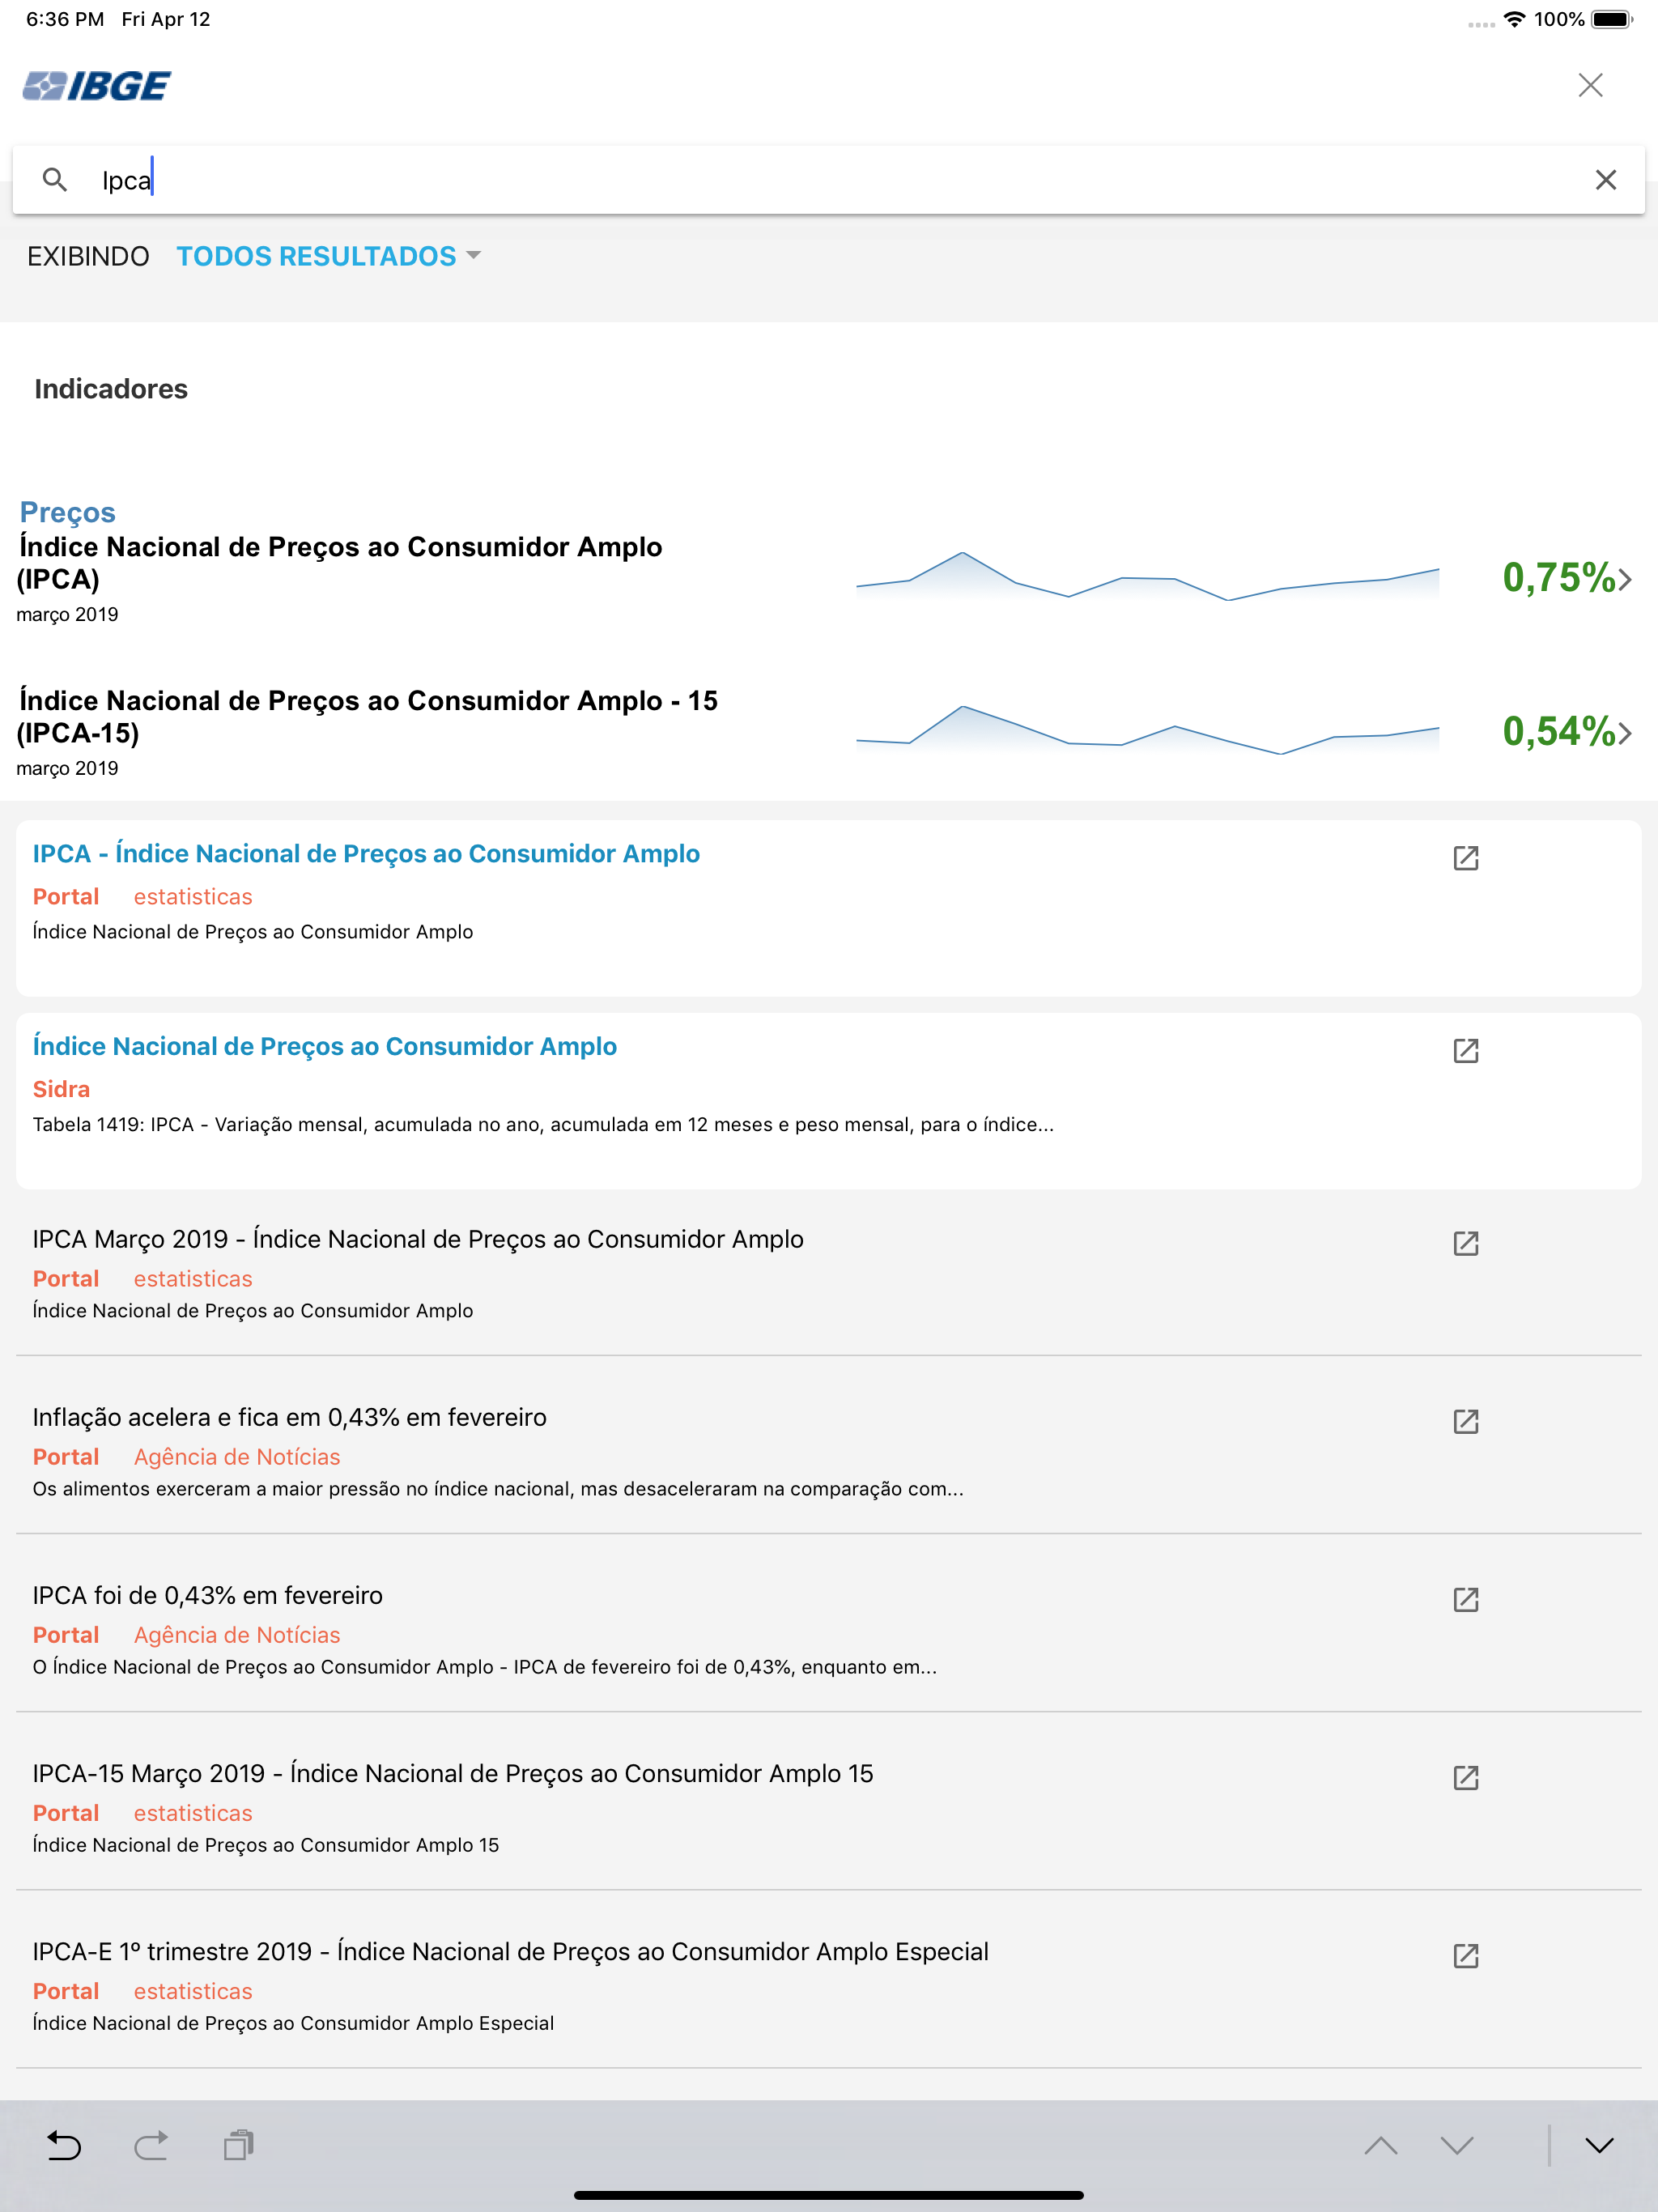Tap the keyboard undo arrow
1658x2212 pixels.
[64, 2145]
